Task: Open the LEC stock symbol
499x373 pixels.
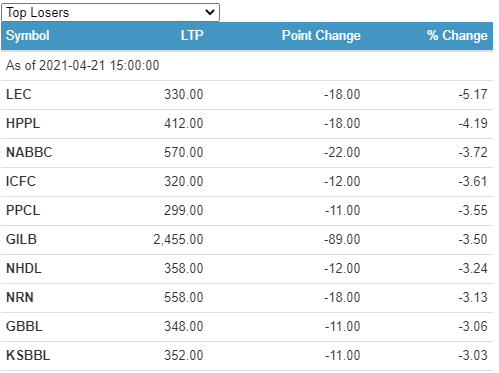Action: (x=19, y=94)
